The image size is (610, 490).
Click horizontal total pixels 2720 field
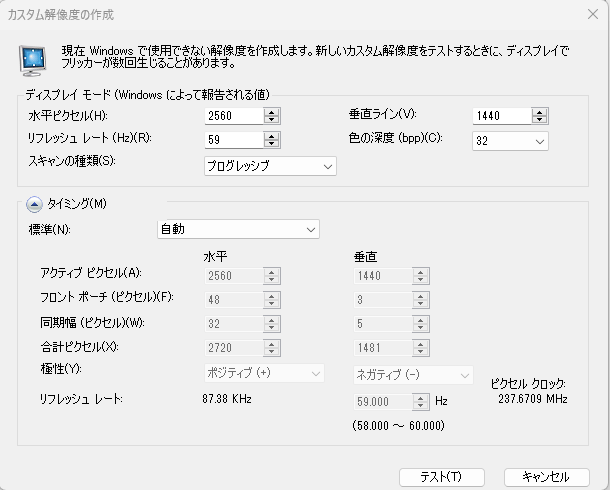pyautogui.click(x=234, y=348)
